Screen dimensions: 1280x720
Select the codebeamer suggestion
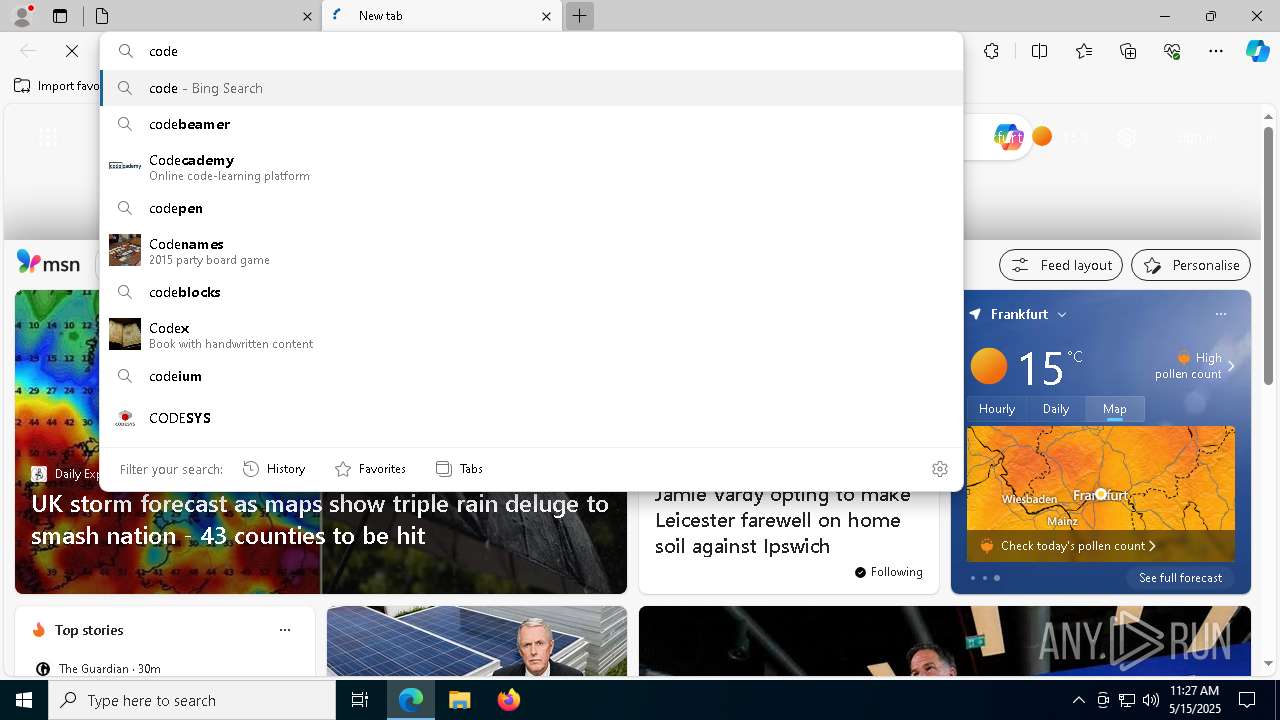(531, 124)
